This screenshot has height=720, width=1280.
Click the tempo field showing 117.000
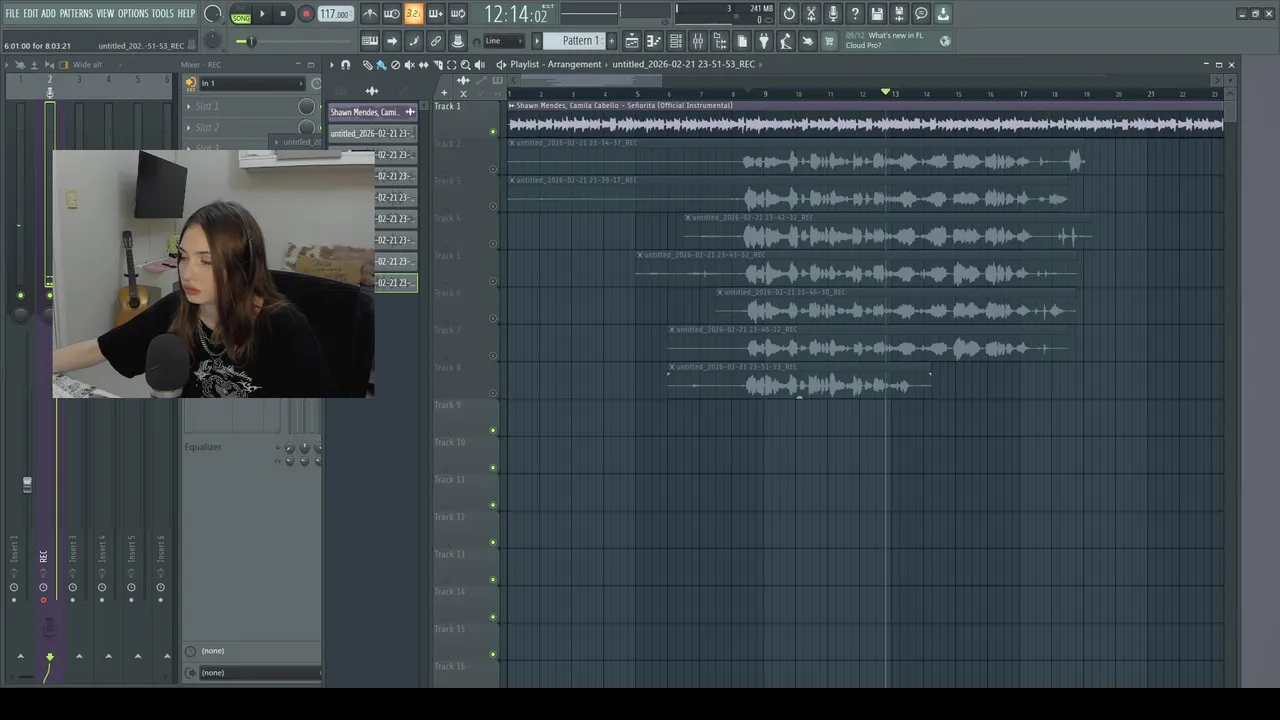[335, 14]
